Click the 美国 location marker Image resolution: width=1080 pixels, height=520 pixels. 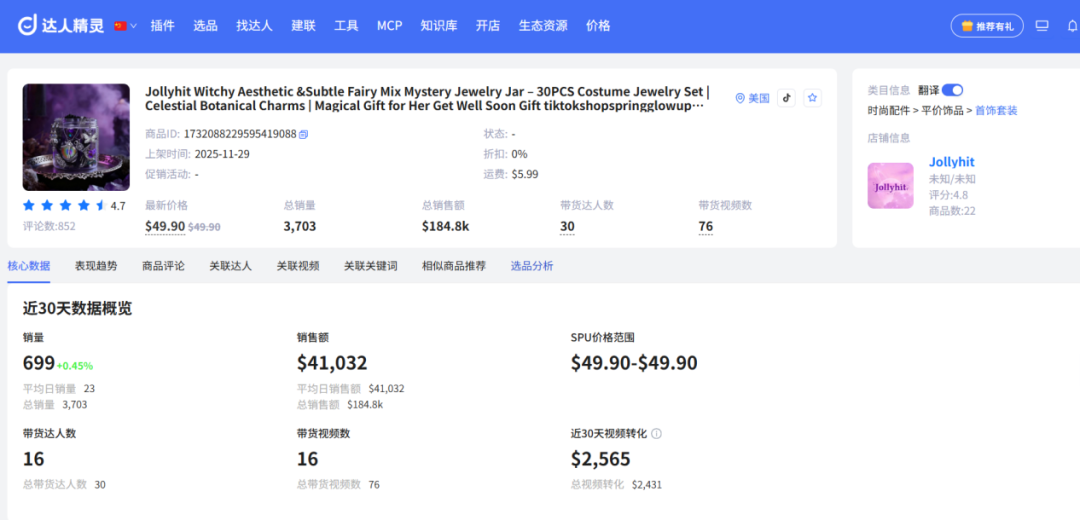[752, 98]
